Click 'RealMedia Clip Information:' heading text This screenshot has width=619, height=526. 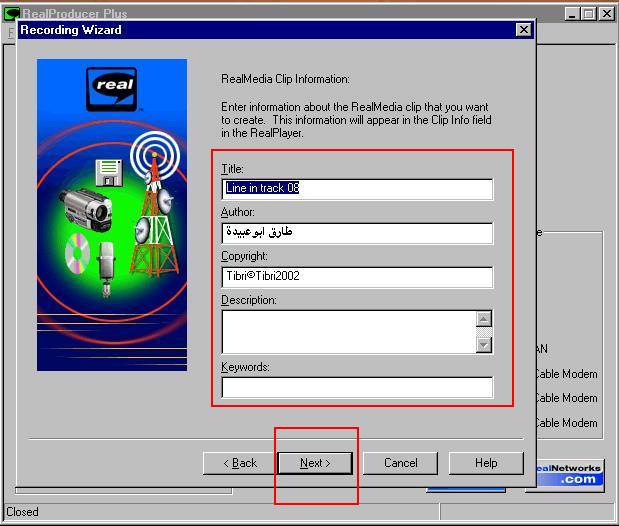click(x=285, y=79)
